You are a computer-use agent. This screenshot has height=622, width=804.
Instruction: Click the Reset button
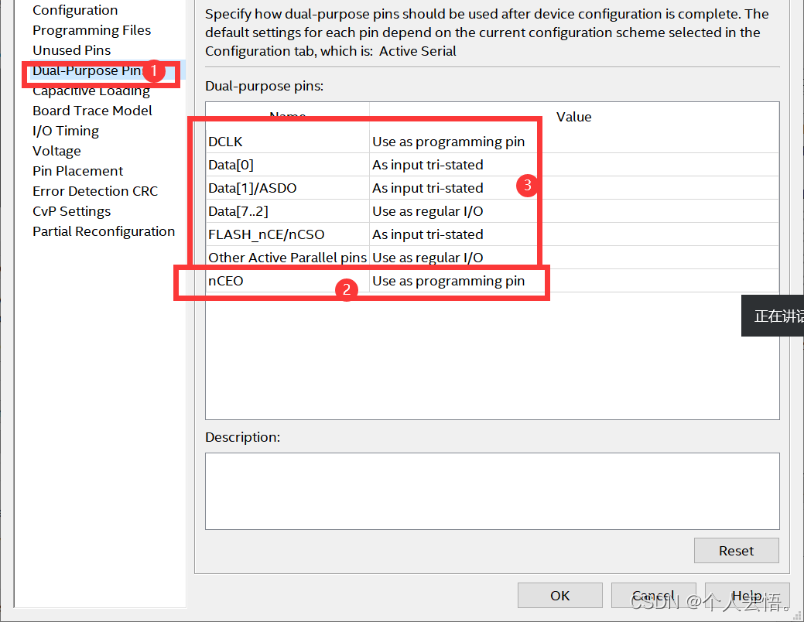click(x=736, y=550)
